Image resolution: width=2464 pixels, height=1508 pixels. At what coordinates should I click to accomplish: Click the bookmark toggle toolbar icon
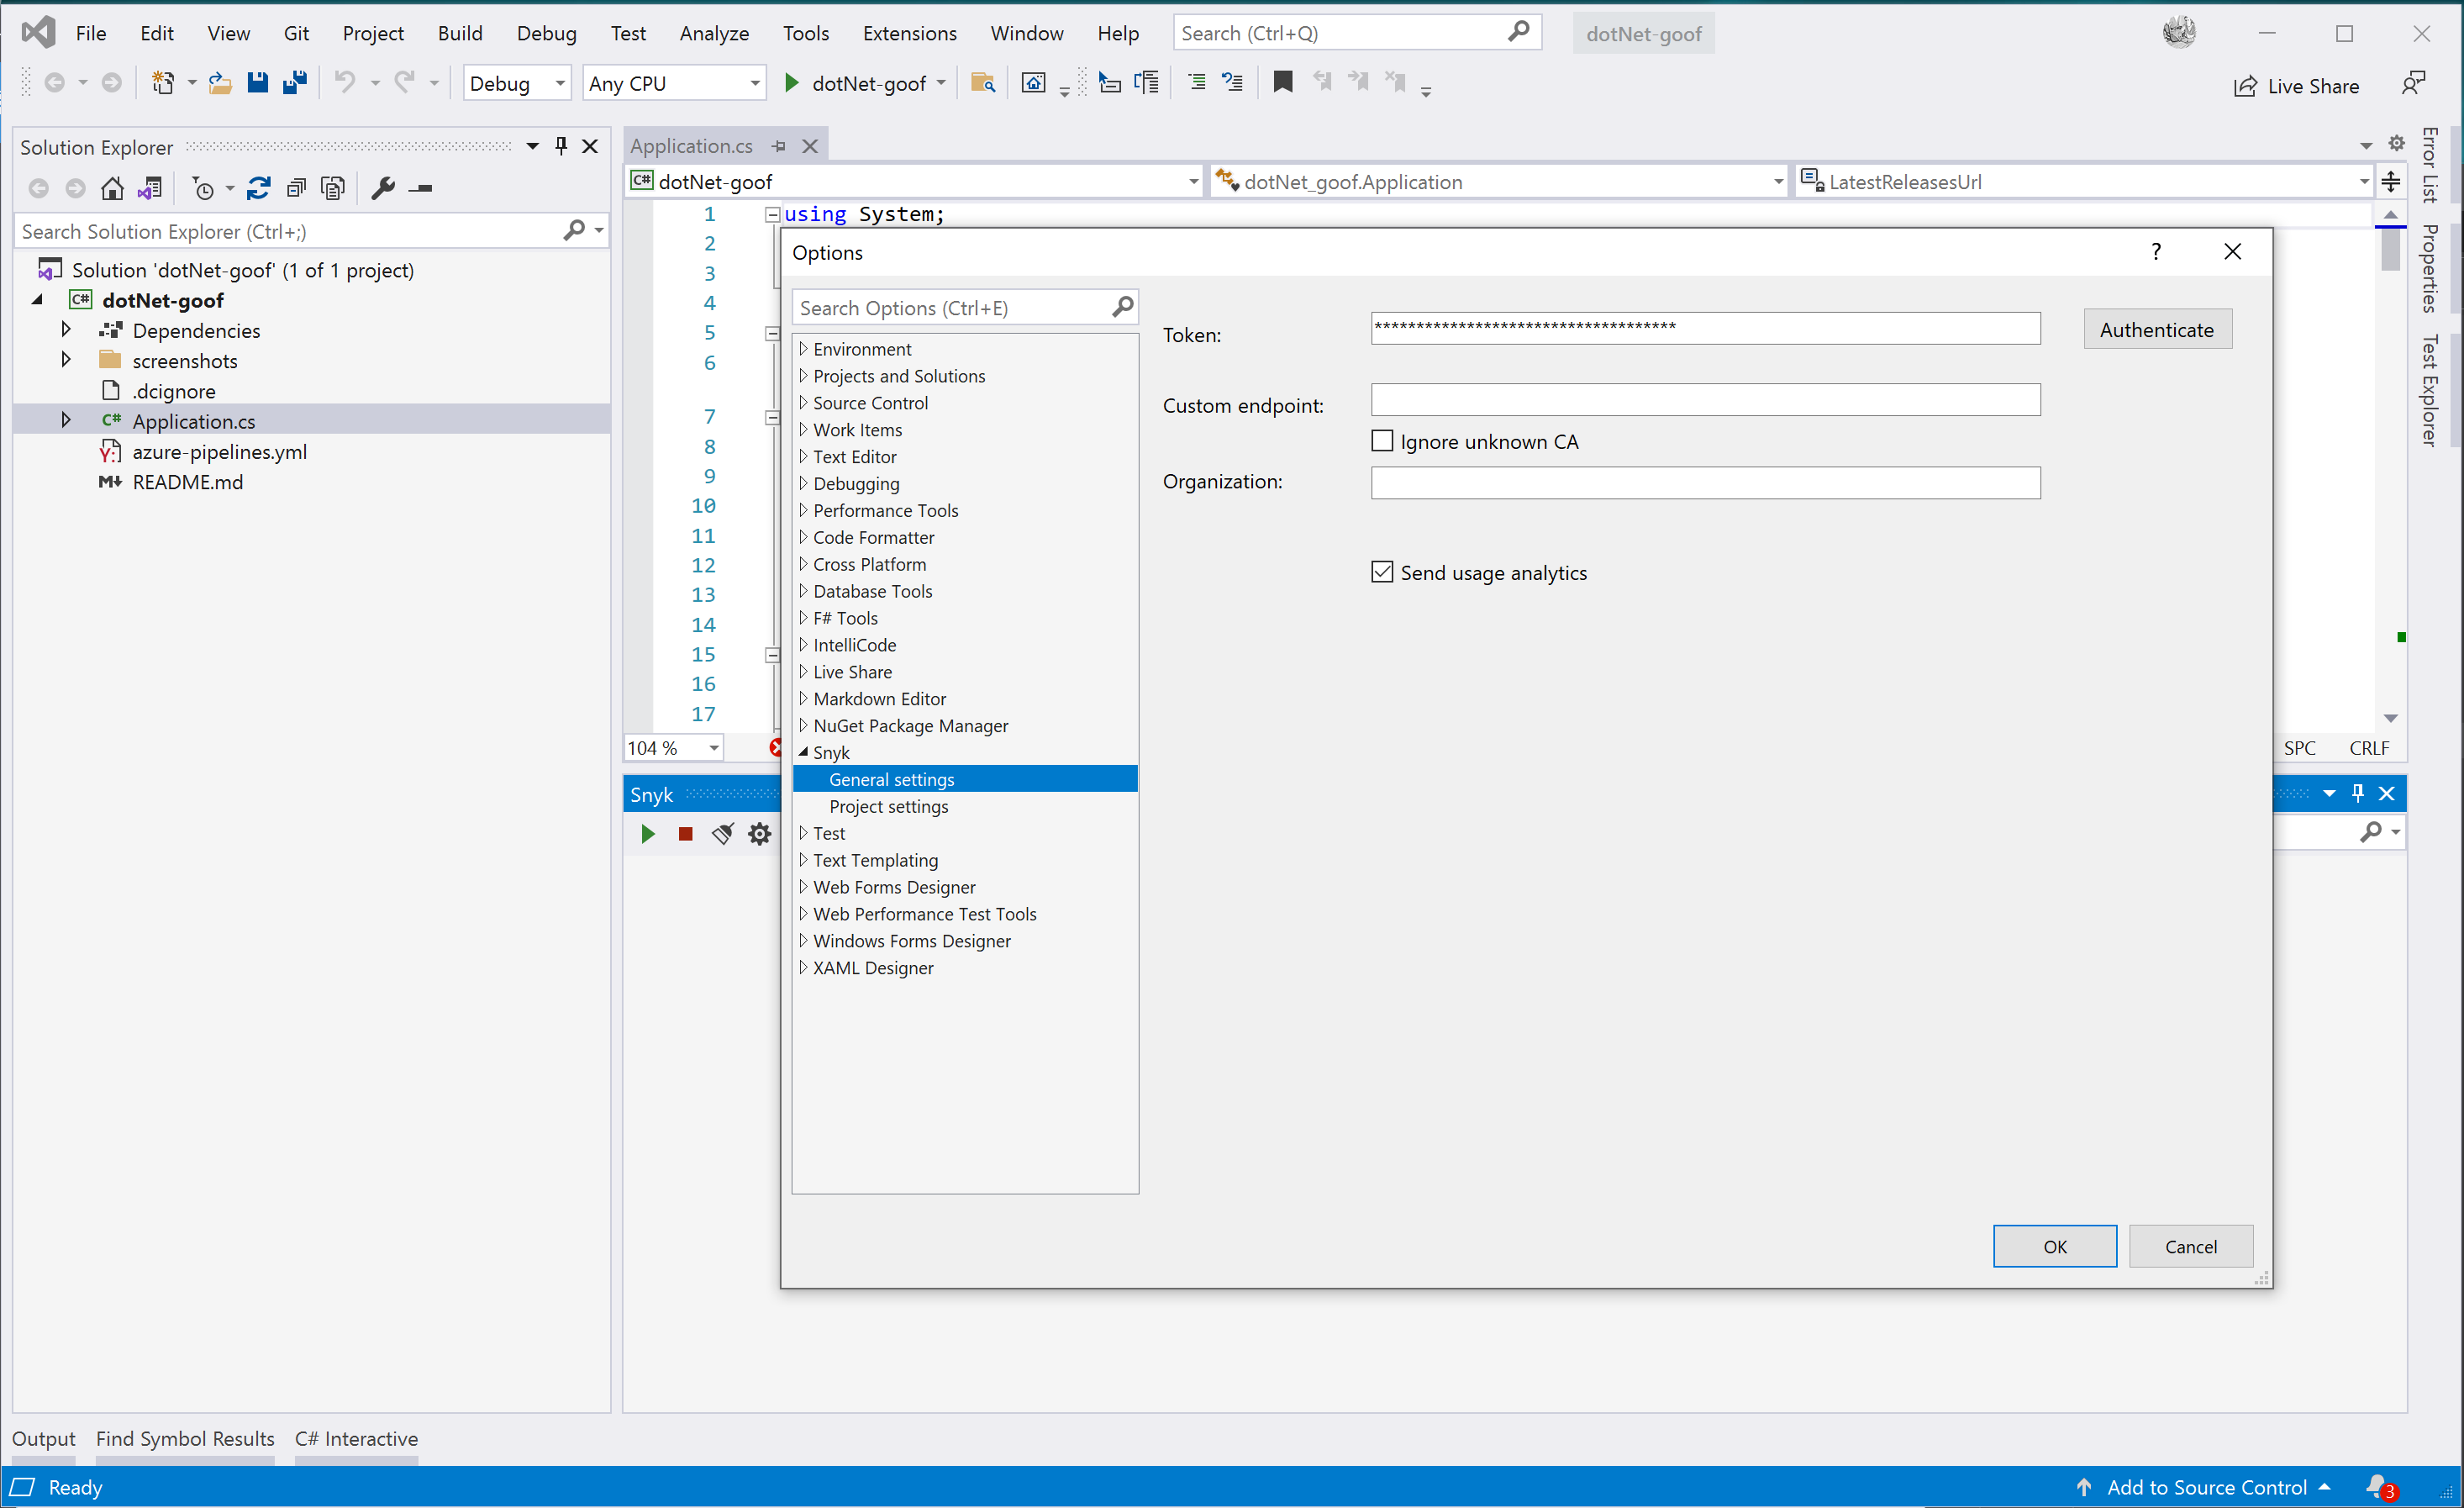1282,83
